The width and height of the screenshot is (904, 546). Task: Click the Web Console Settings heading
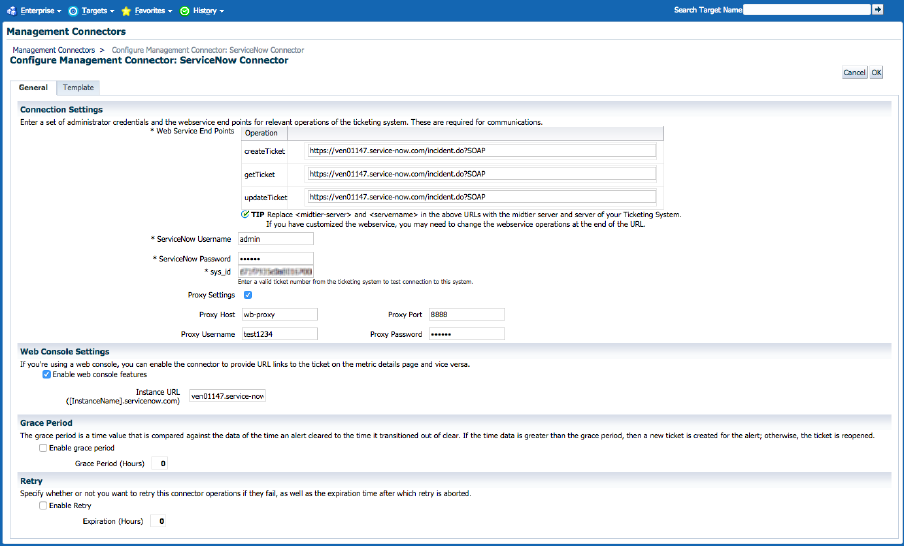(65, 352)
